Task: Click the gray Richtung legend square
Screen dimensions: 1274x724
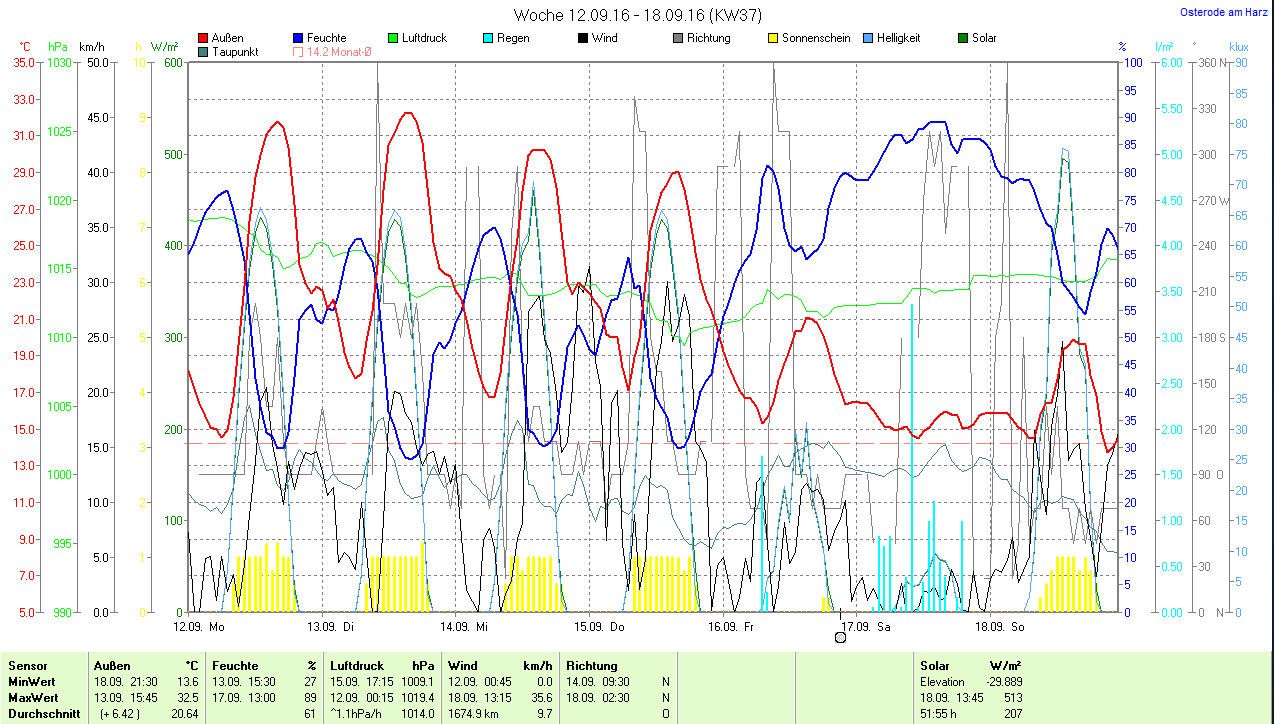Action: 677,39
